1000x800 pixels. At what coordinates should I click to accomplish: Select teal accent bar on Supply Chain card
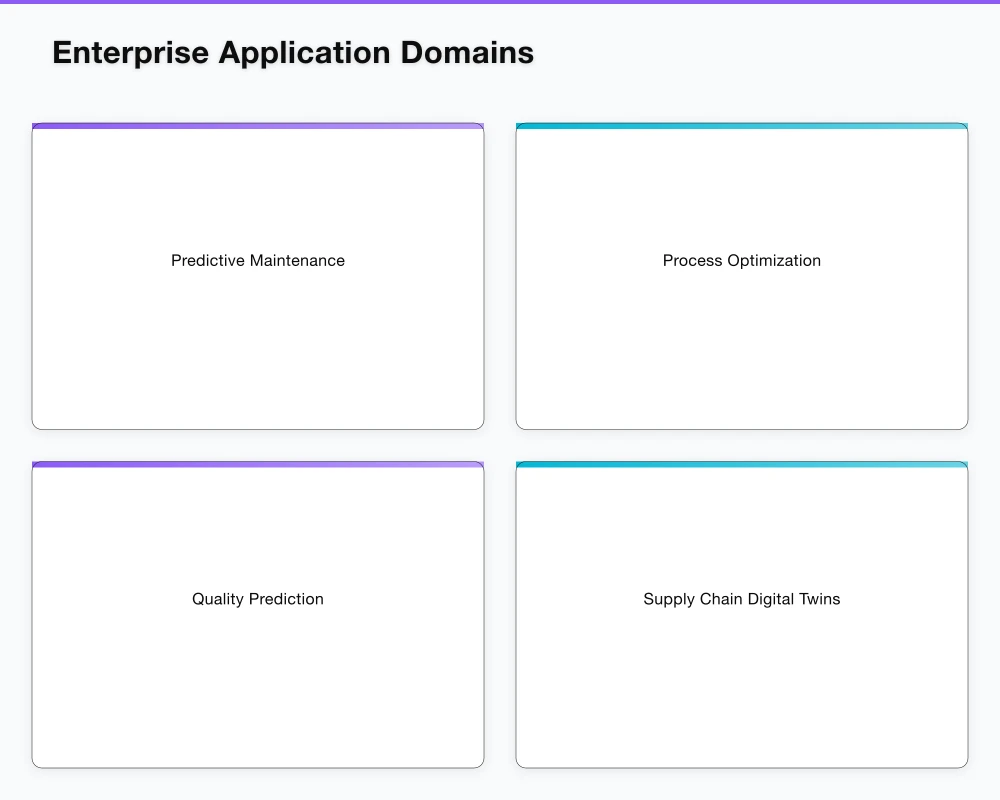coord(741,465)
